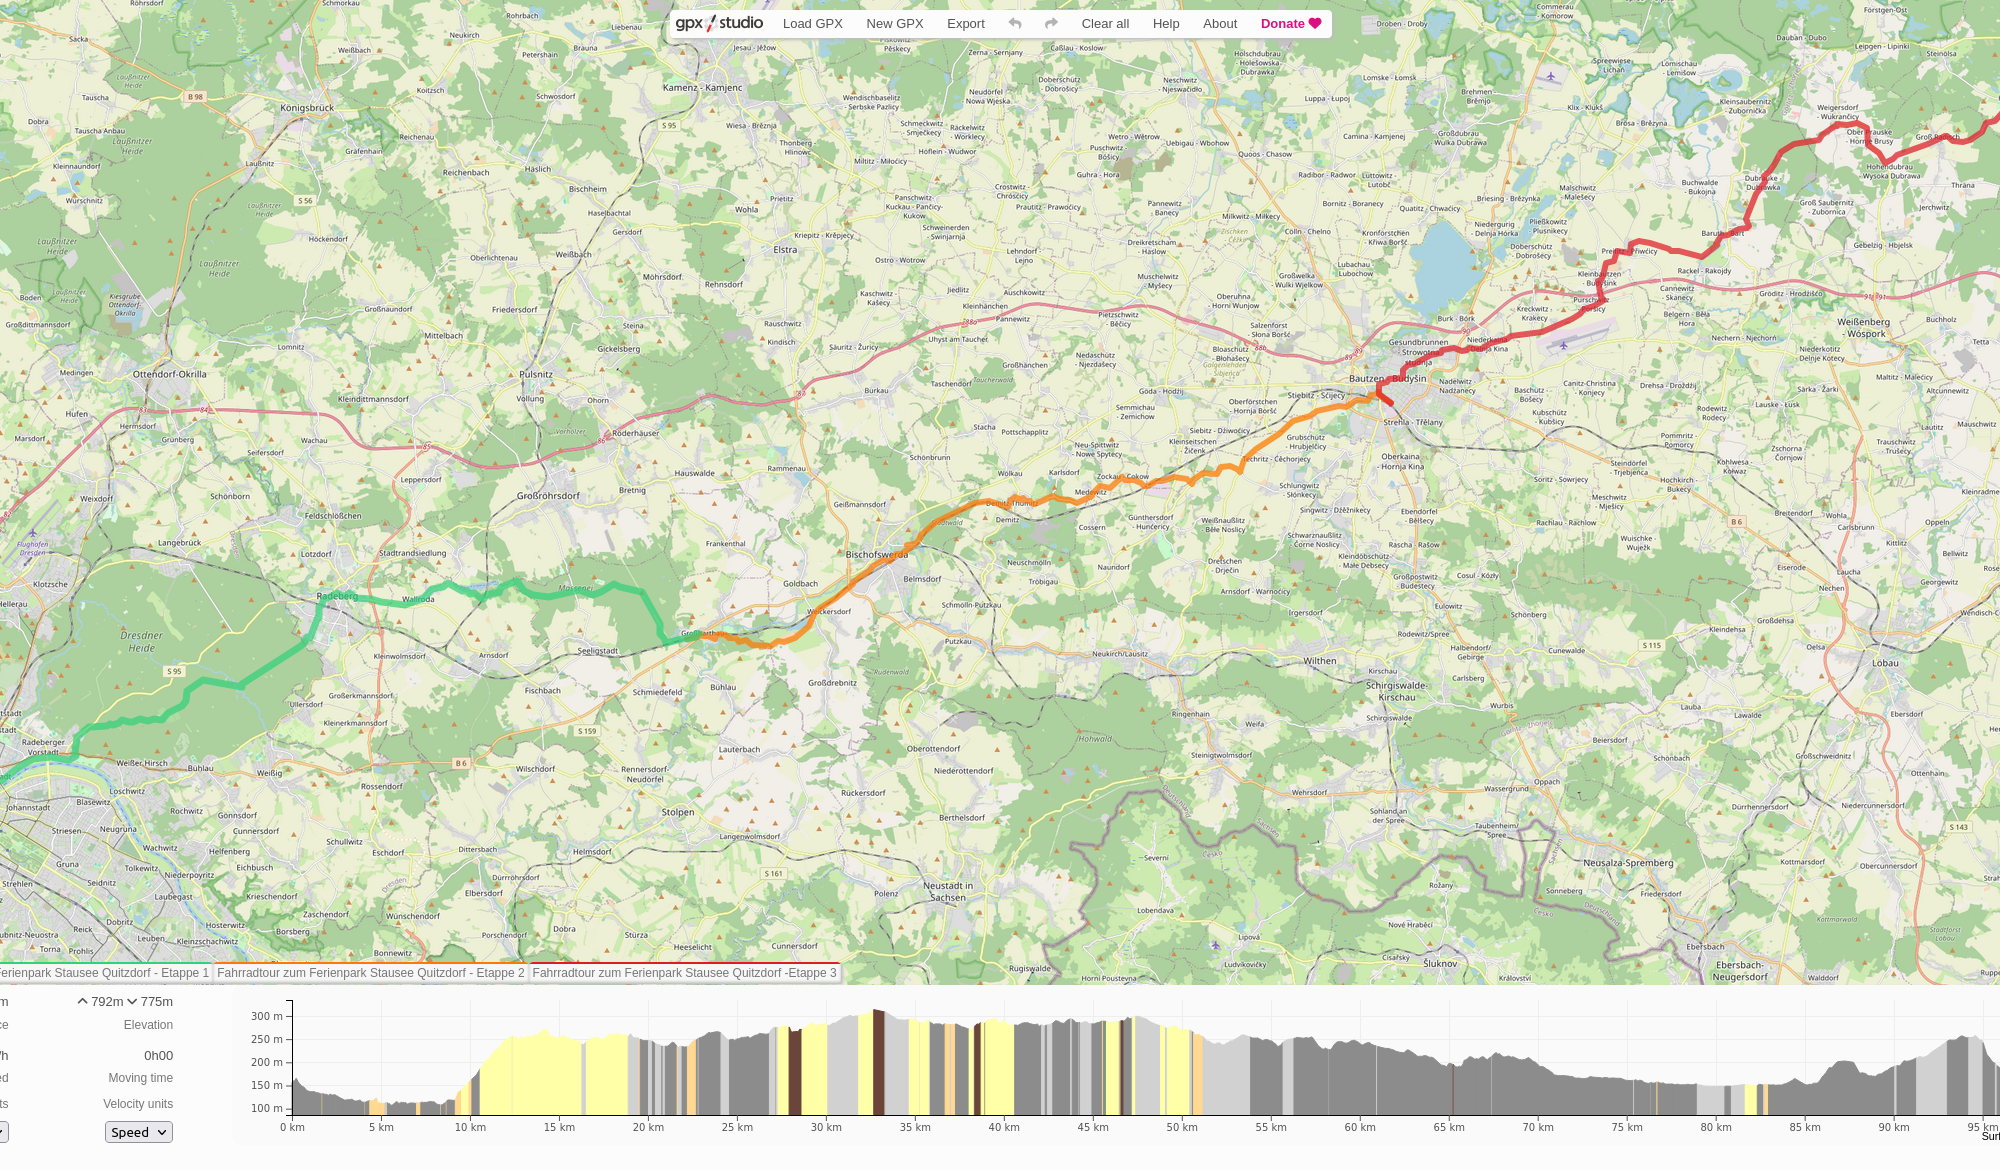Click elevation profile at 50 km mark
The width and height of the screenshot is (2000, 1170).
point(1182,1070)
